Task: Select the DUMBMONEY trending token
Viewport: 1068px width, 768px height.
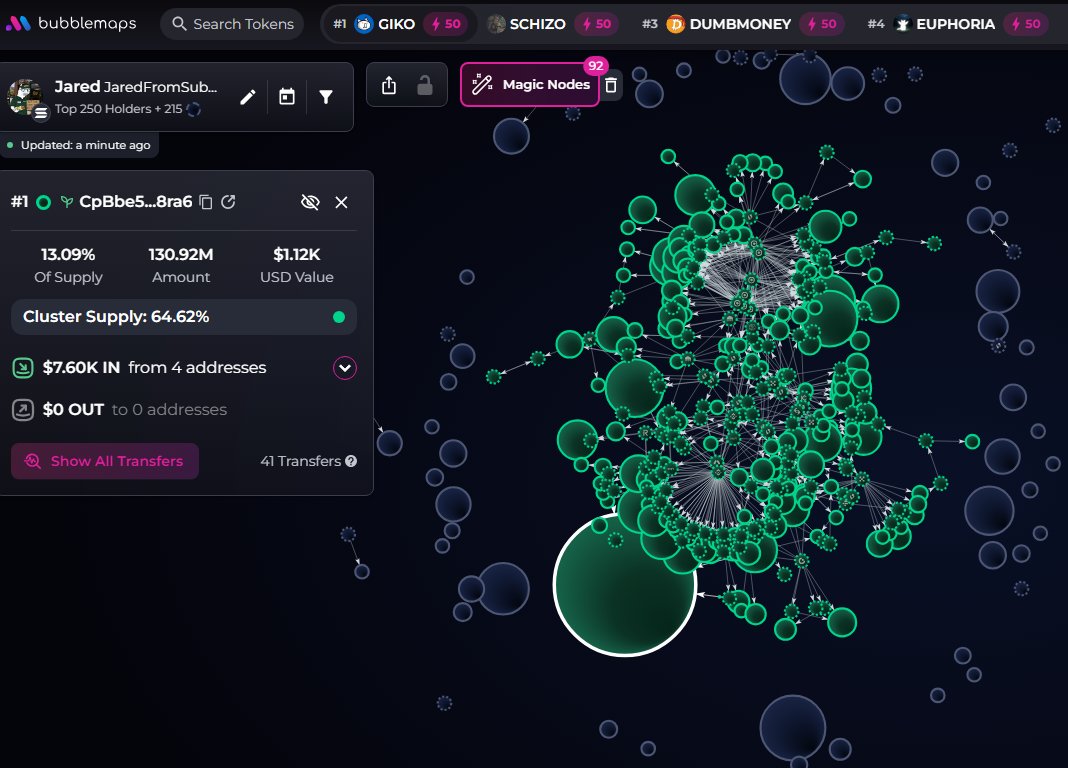Action: (x=739, y=24)
